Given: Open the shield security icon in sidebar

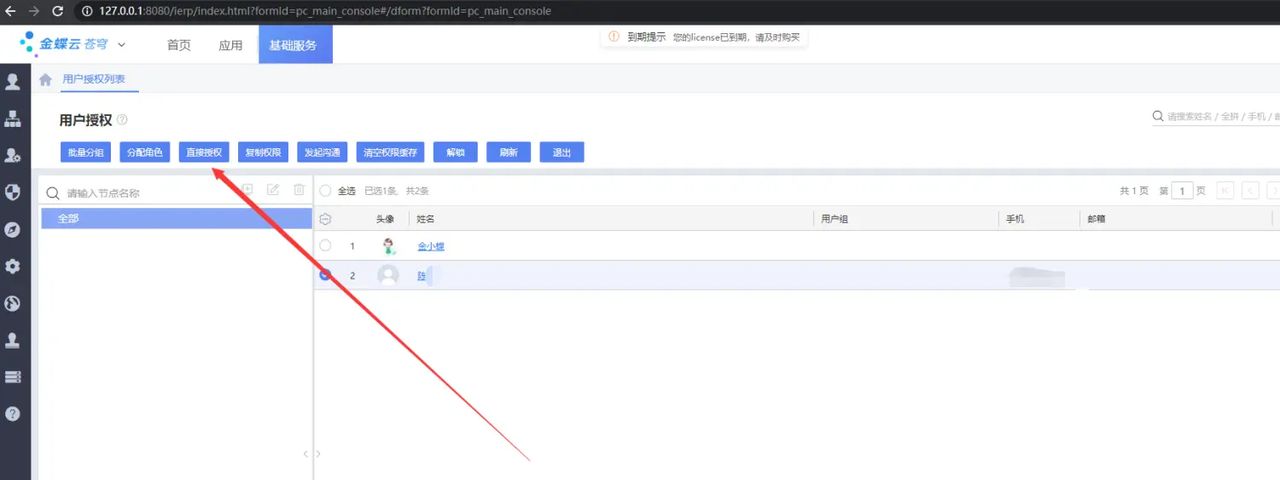Looking at the screenshot, I should [x=13, y=192].
